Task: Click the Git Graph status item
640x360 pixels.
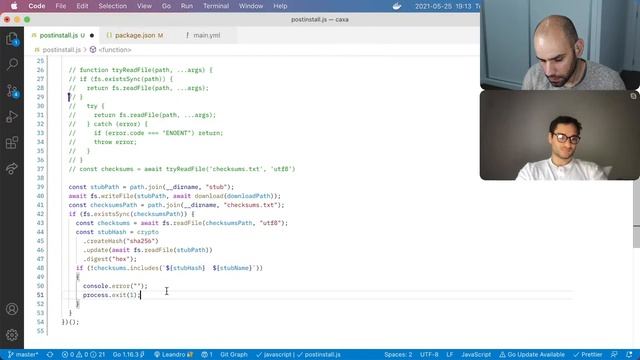Action: 234,355
